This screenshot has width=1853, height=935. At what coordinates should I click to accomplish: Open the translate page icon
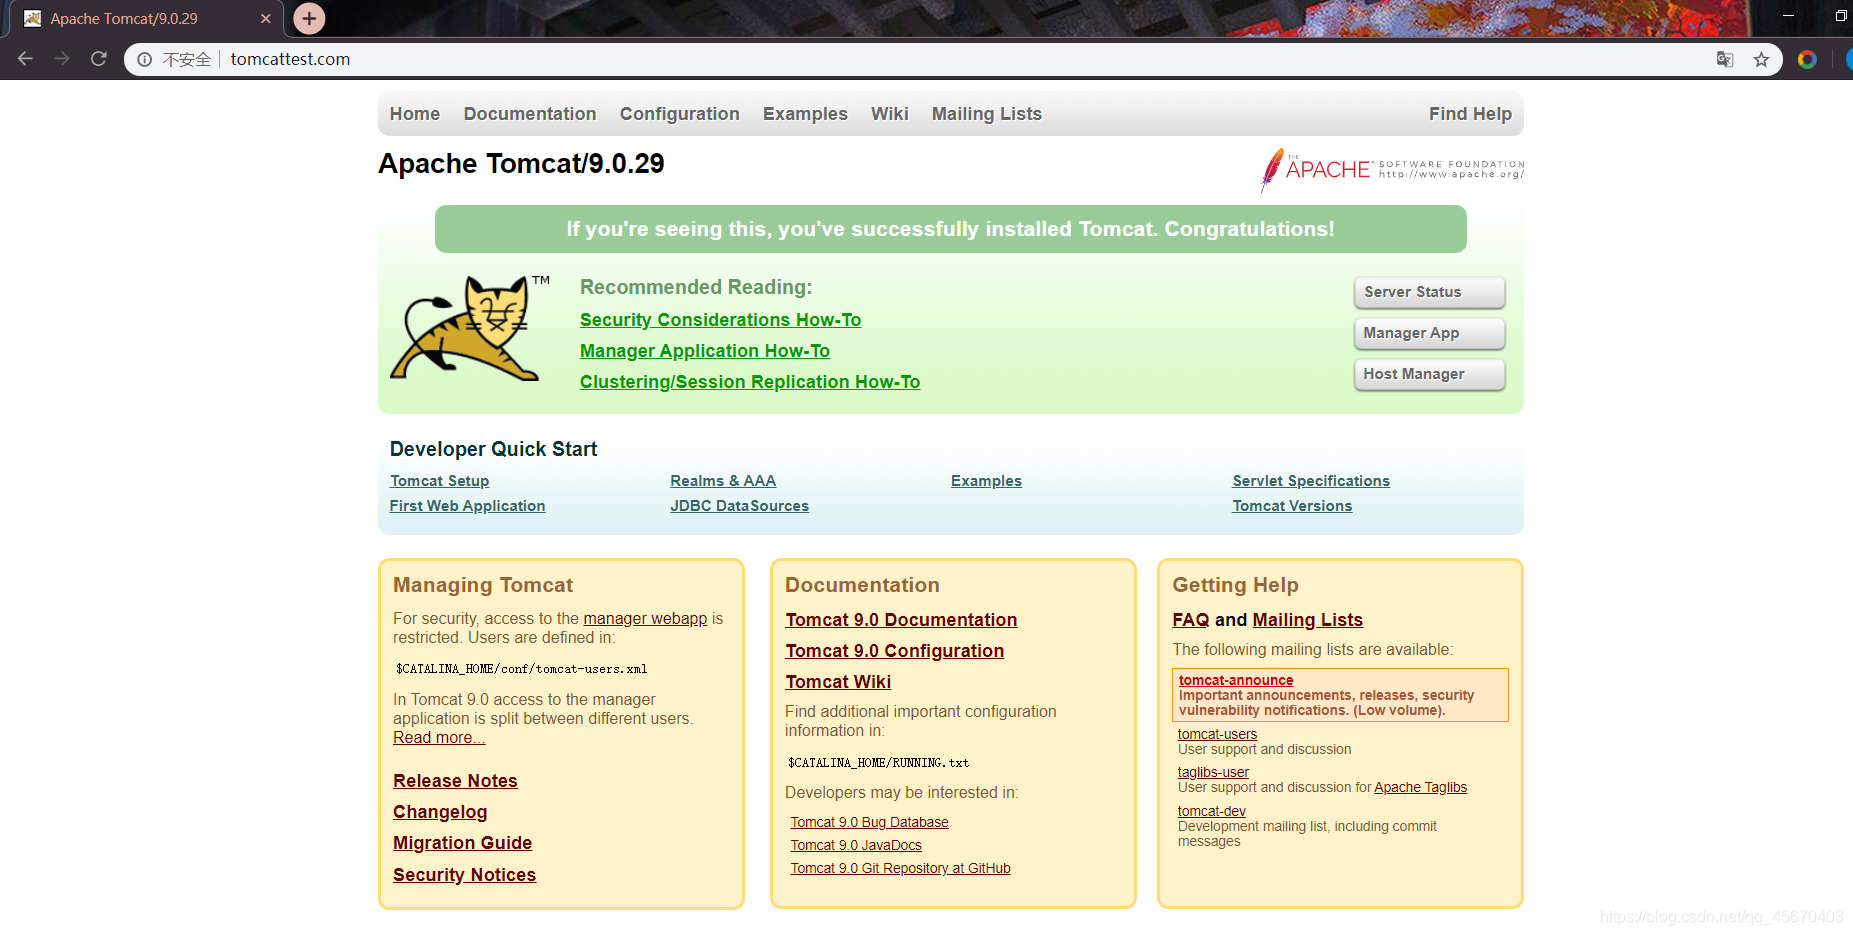tap(1724, 59)
